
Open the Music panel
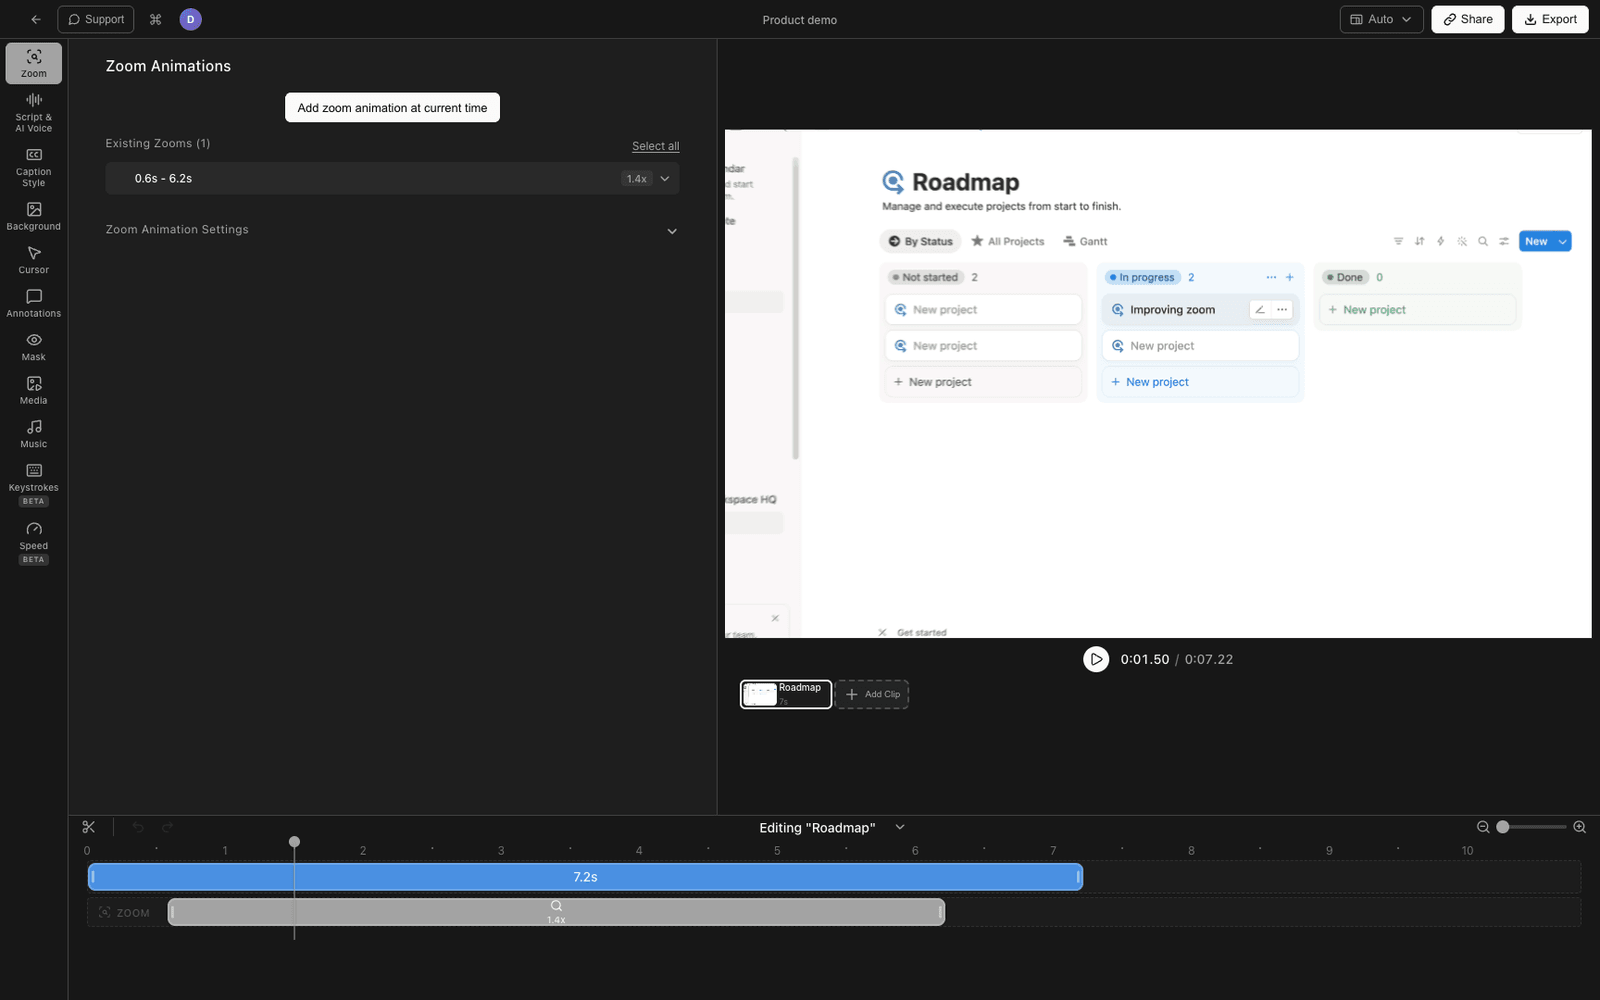(x=34, y=434)
